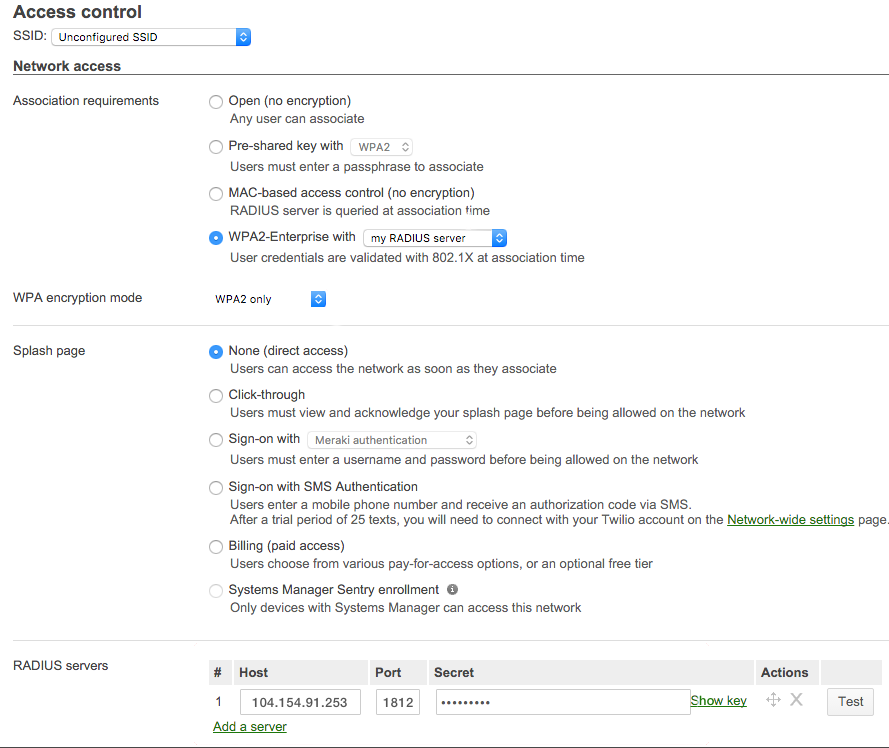
Task: Click the Host input field showing 104.154.91.253
Action: click(300, 701)
